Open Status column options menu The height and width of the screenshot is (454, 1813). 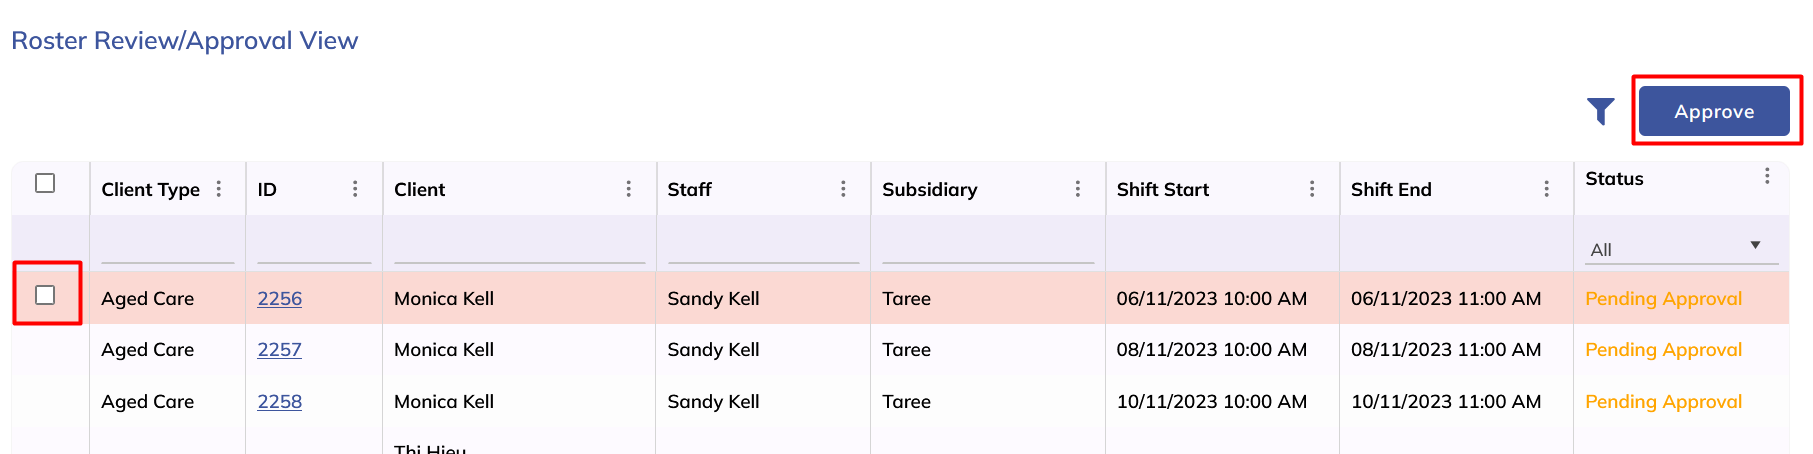tap(1767, 176)
